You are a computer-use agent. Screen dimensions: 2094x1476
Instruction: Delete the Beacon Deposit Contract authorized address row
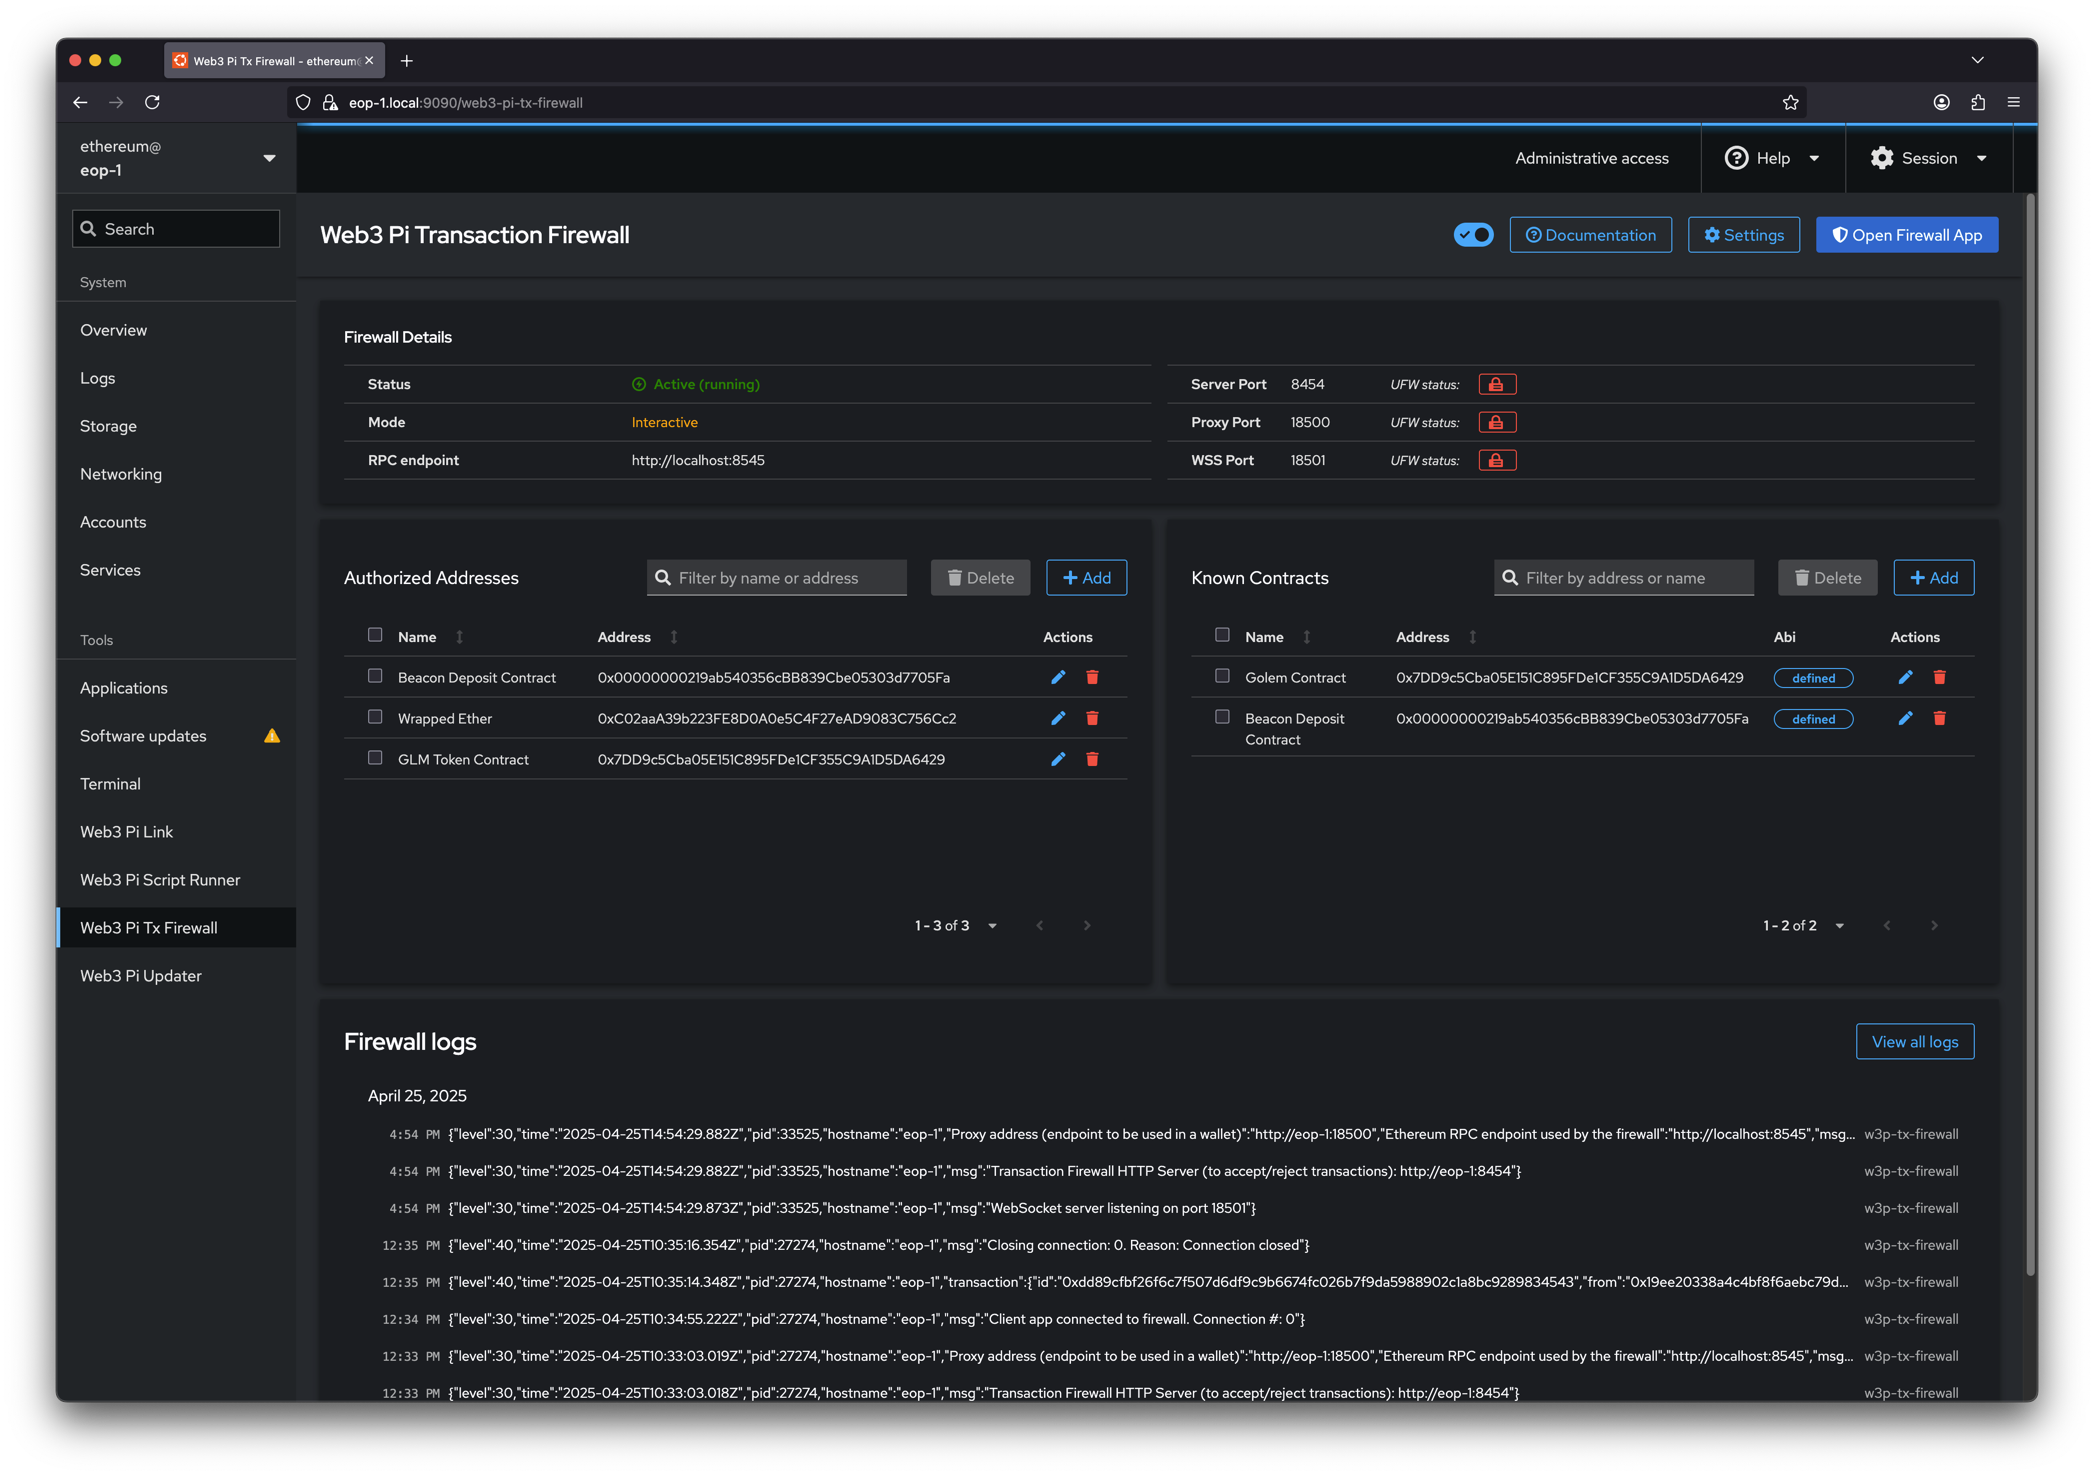pyautogui.click(x=1092, y=677)
